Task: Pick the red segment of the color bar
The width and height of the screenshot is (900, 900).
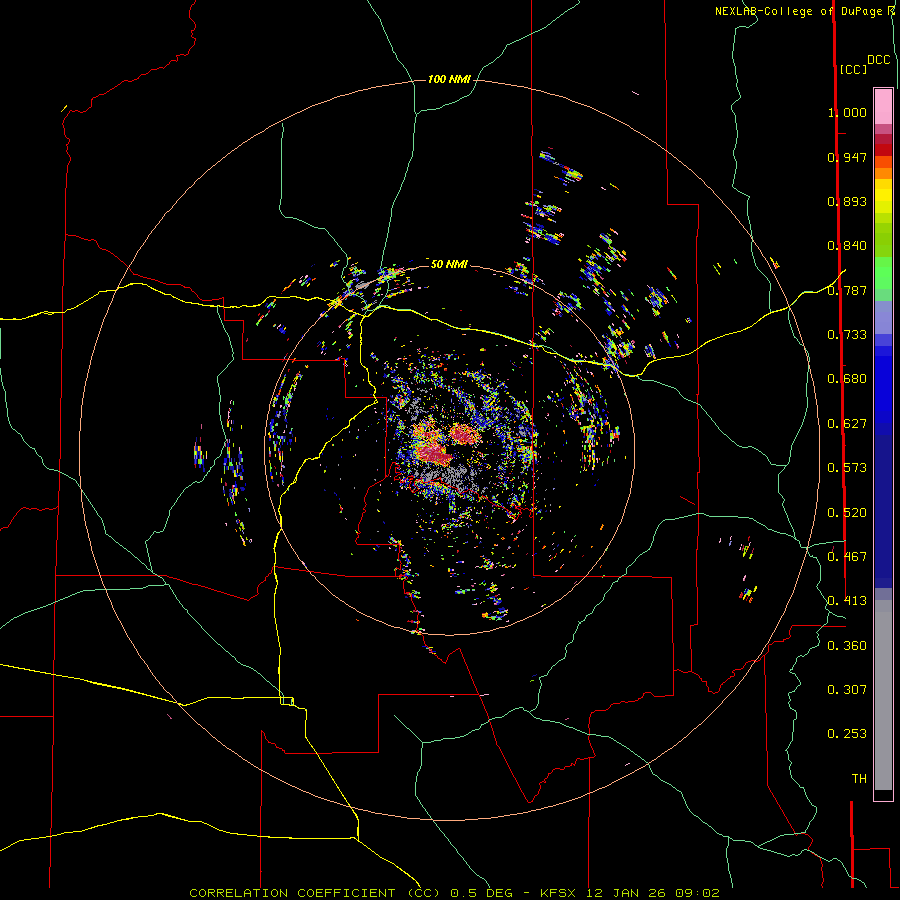Action: (x=883, y=150)
